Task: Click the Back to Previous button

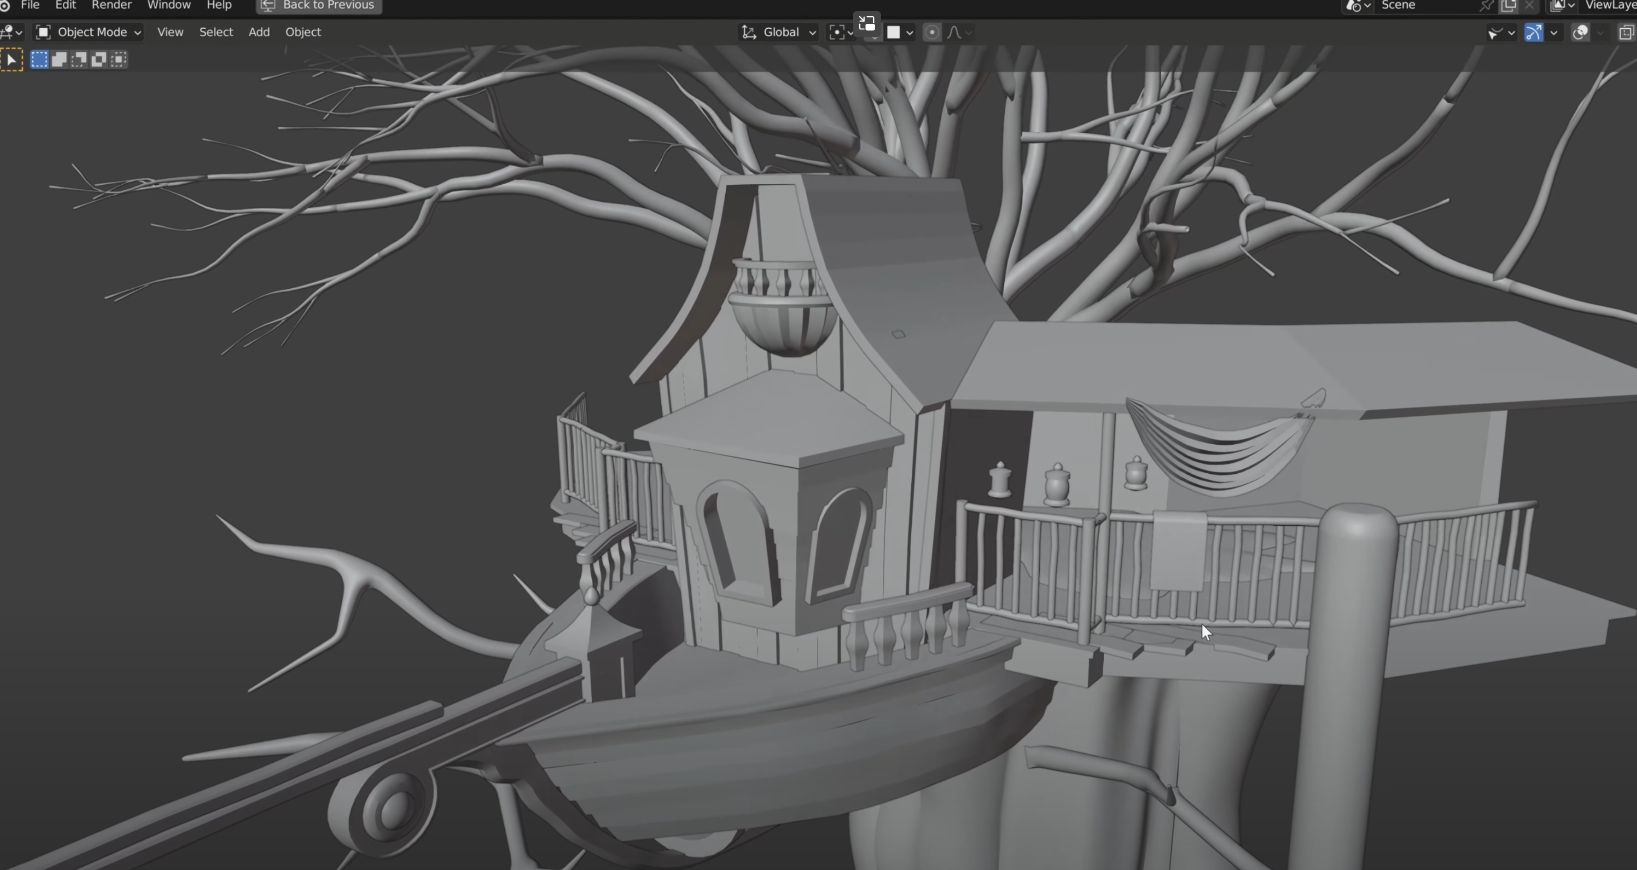Action: (x=319, y=6)
